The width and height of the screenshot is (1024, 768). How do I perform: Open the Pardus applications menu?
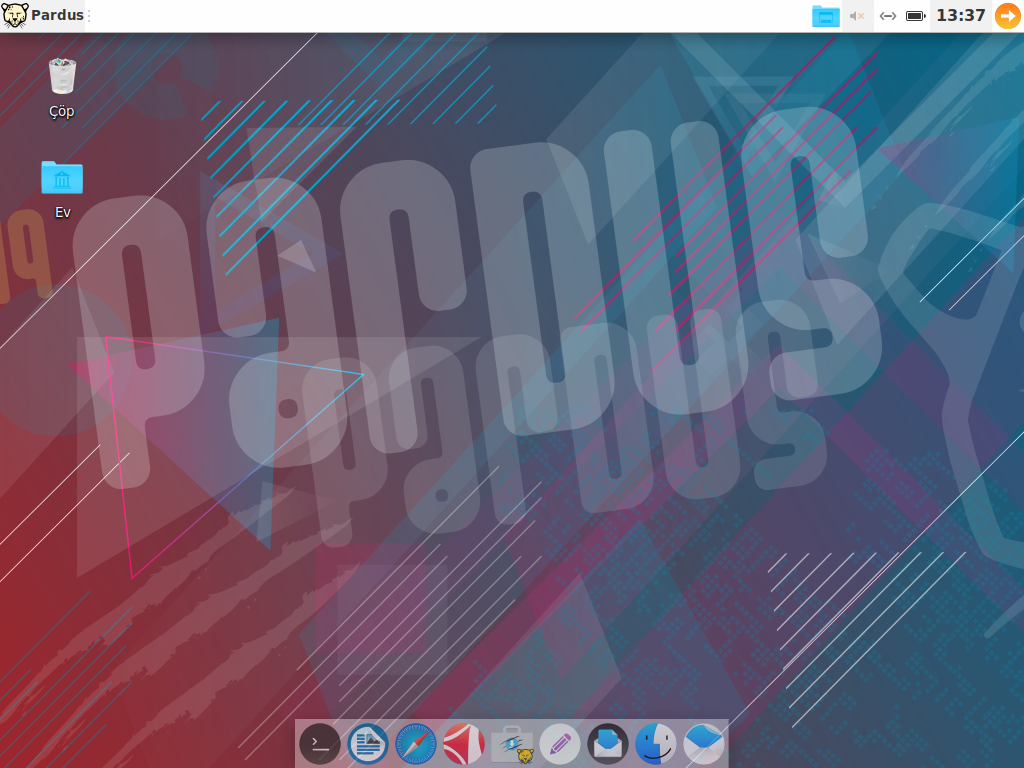(43, 15)
